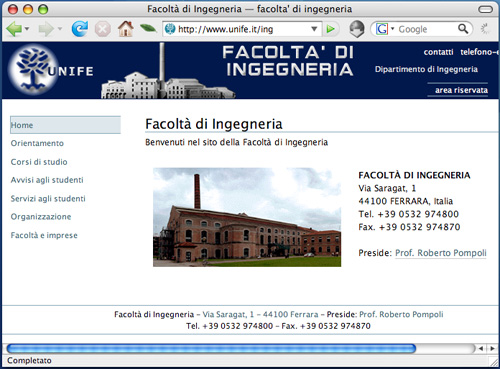Click the horizontal scrollbar thumb
The image size is (500, 369).
pyautogui.click(x=211, y=349)
